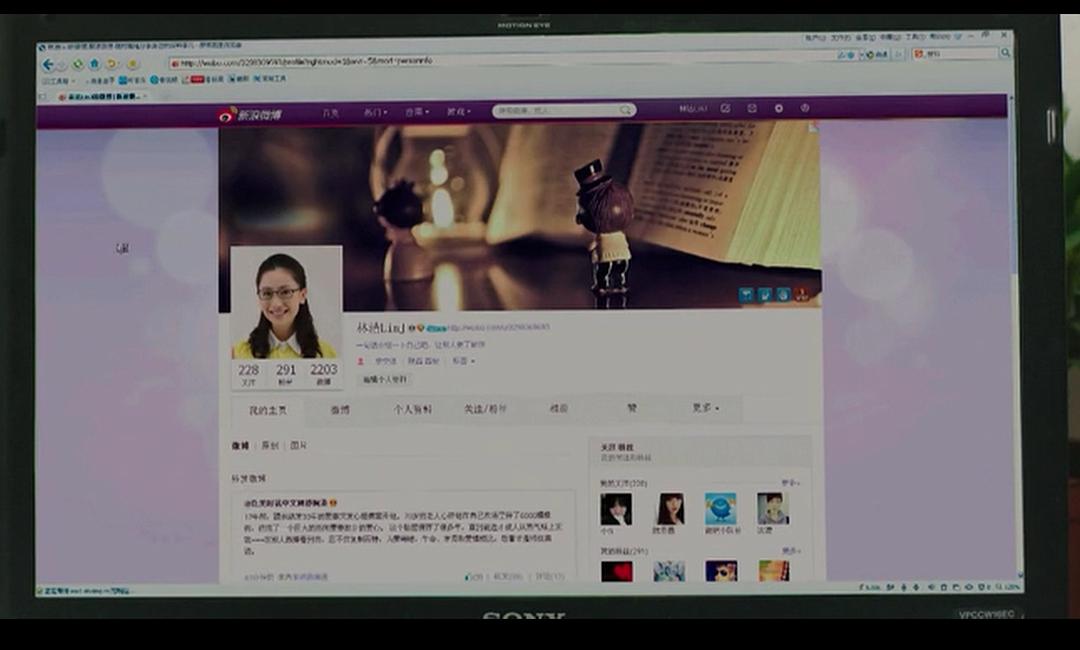Select the 原创 filter
Viewport: 1080px width, 650px height.
coord(270,445)
